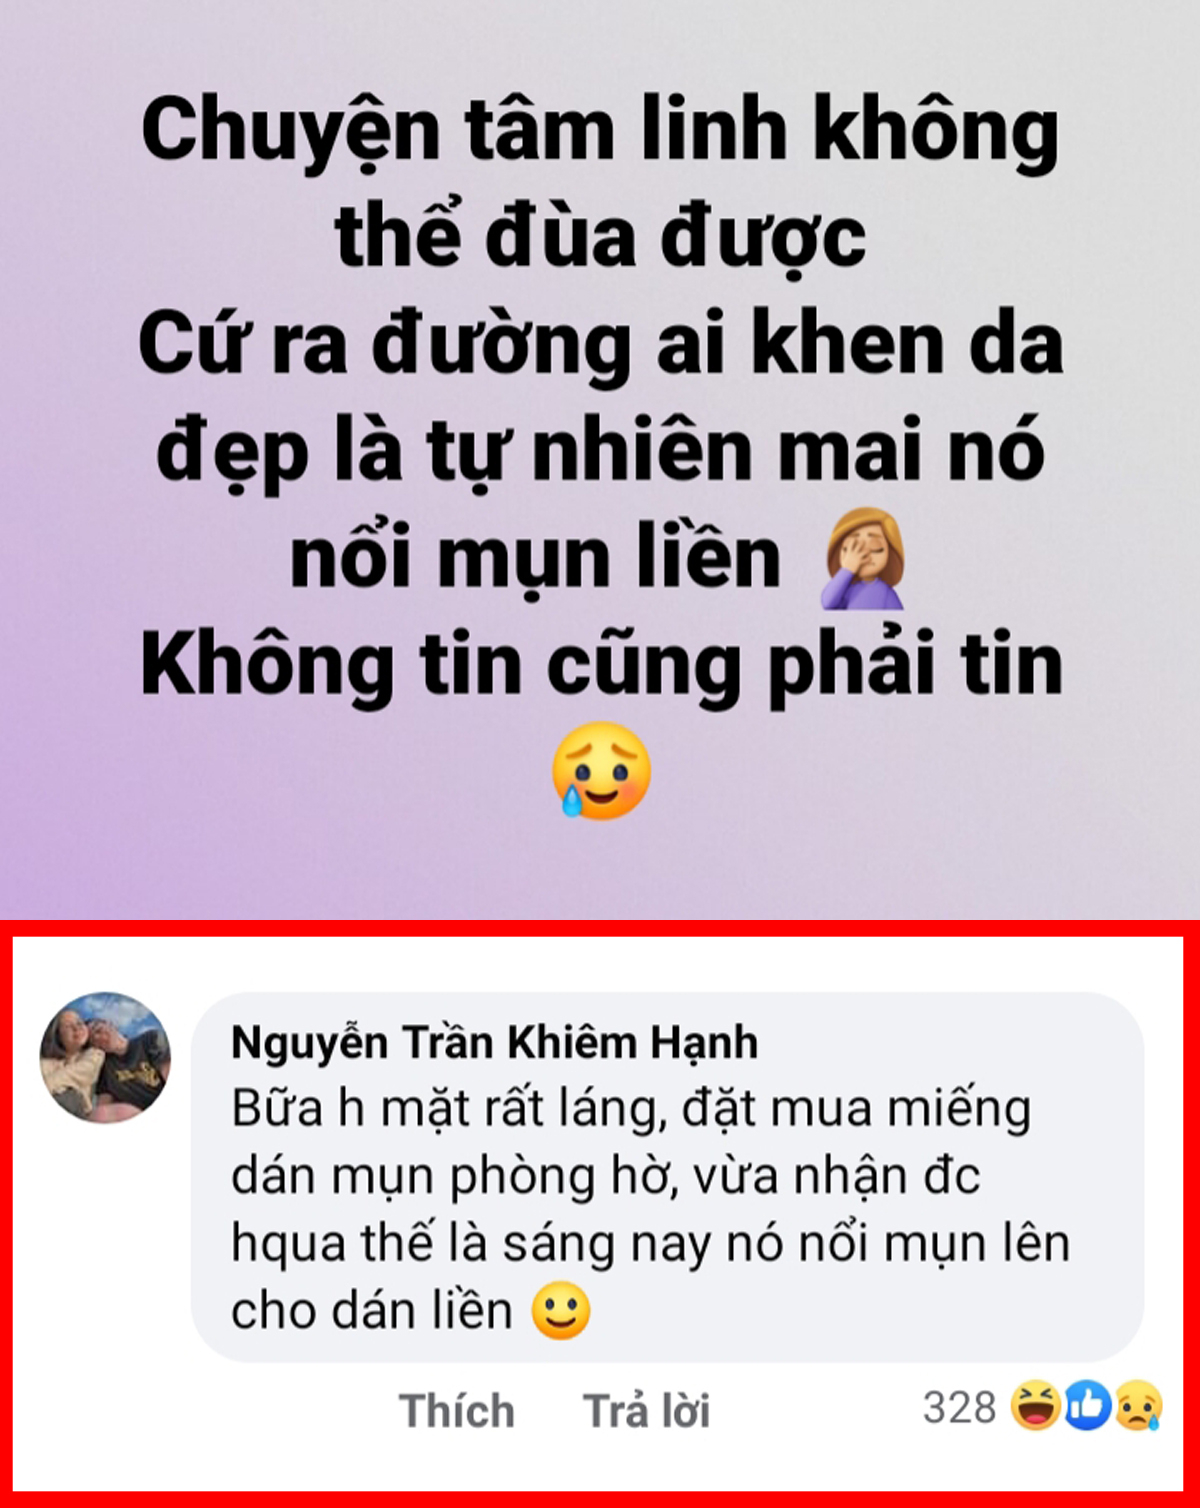Open the Nguyễn Trần Khiêm Hạnh name link
Screen dimensions: 1200x1508
click(494, 1042)
